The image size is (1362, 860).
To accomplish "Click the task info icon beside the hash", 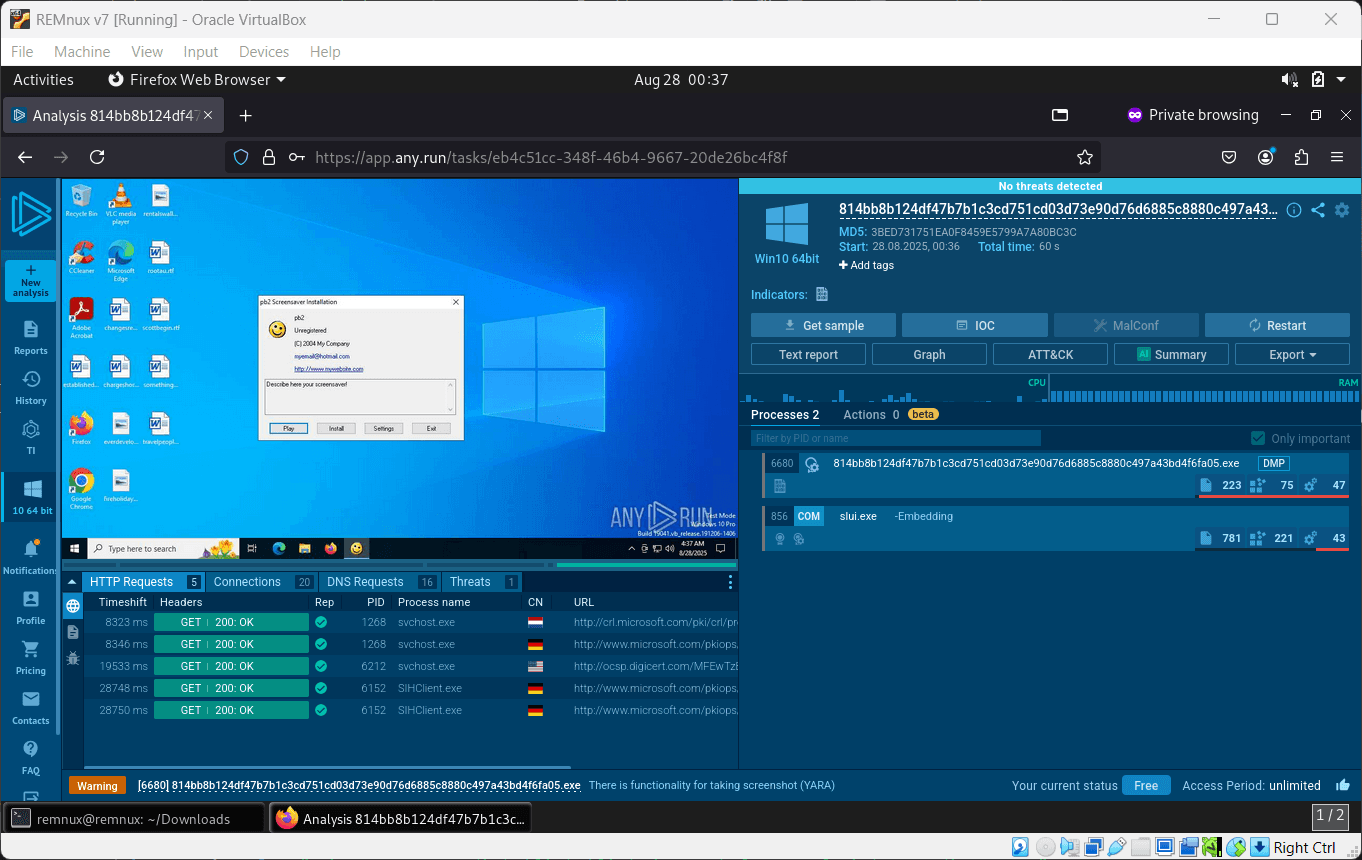I will pyautogui.click(x=1294, y=210).
